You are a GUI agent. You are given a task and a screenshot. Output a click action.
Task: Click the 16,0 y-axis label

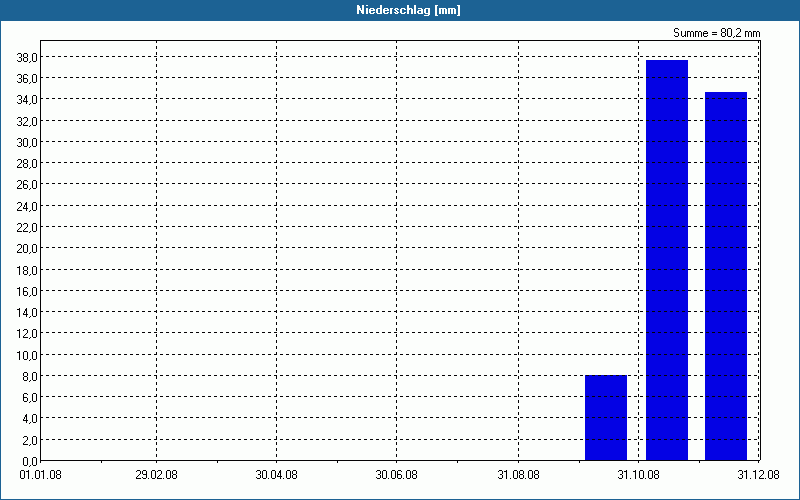click(27, 291)
